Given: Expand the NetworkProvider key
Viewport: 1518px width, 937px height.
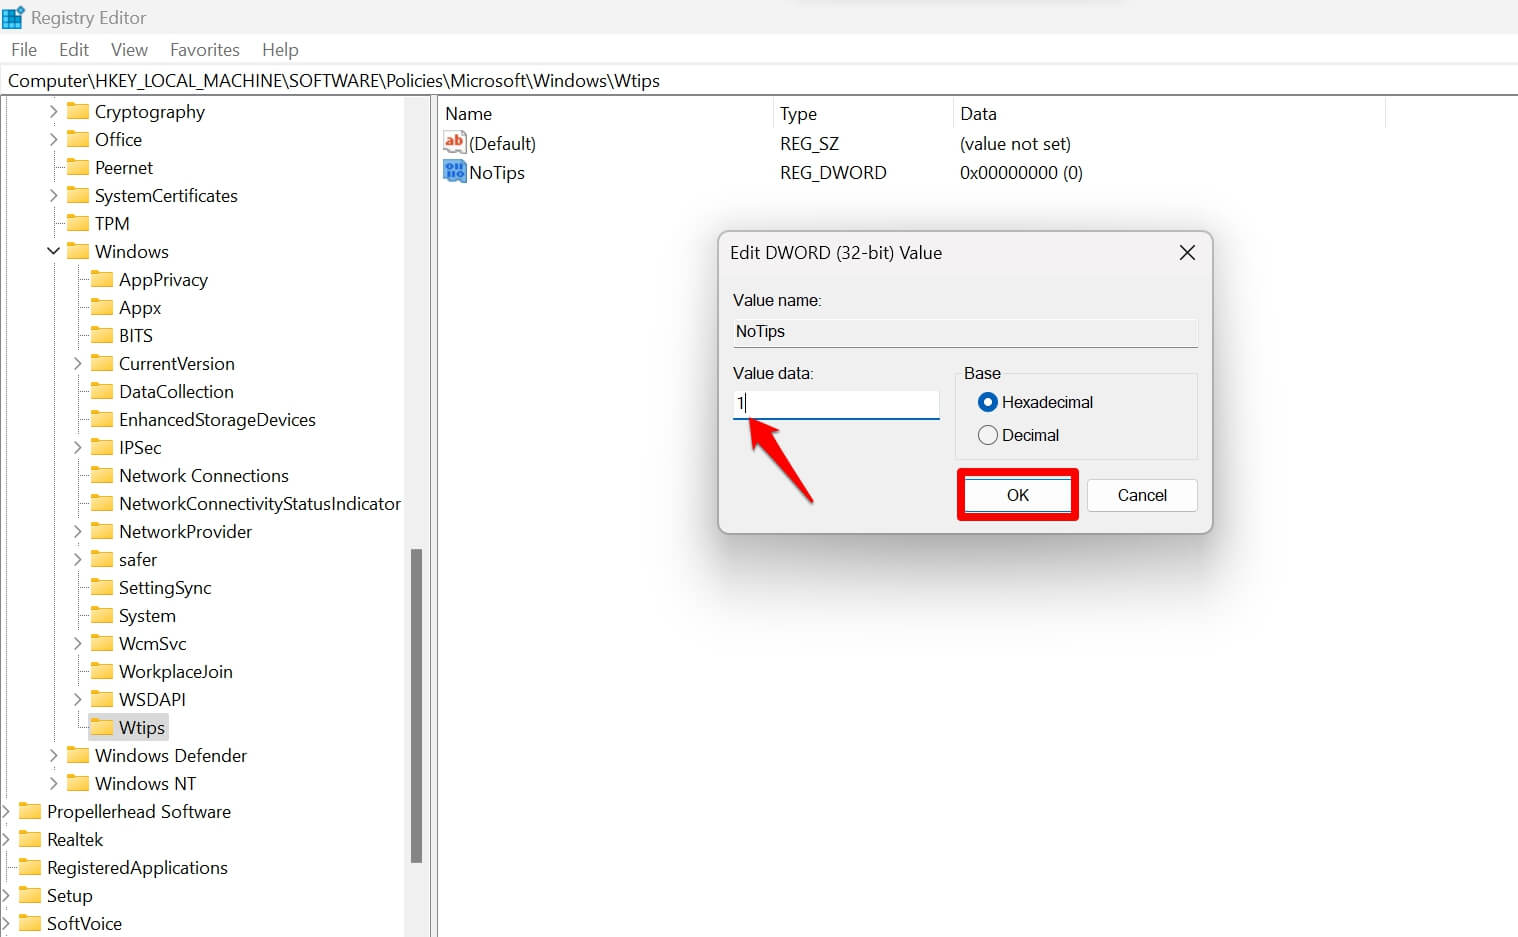Looking at the screenshot, I should (78, 531).
